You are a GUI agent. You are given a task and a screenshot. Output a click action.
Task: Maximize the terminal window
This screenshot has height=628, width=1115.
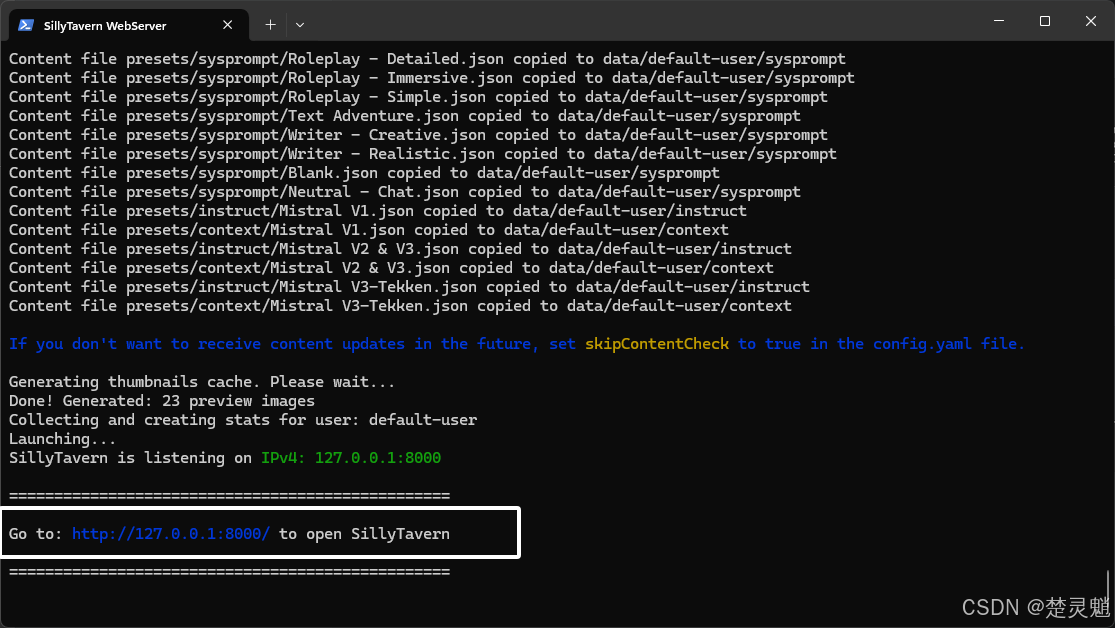tap(1045, 21)
